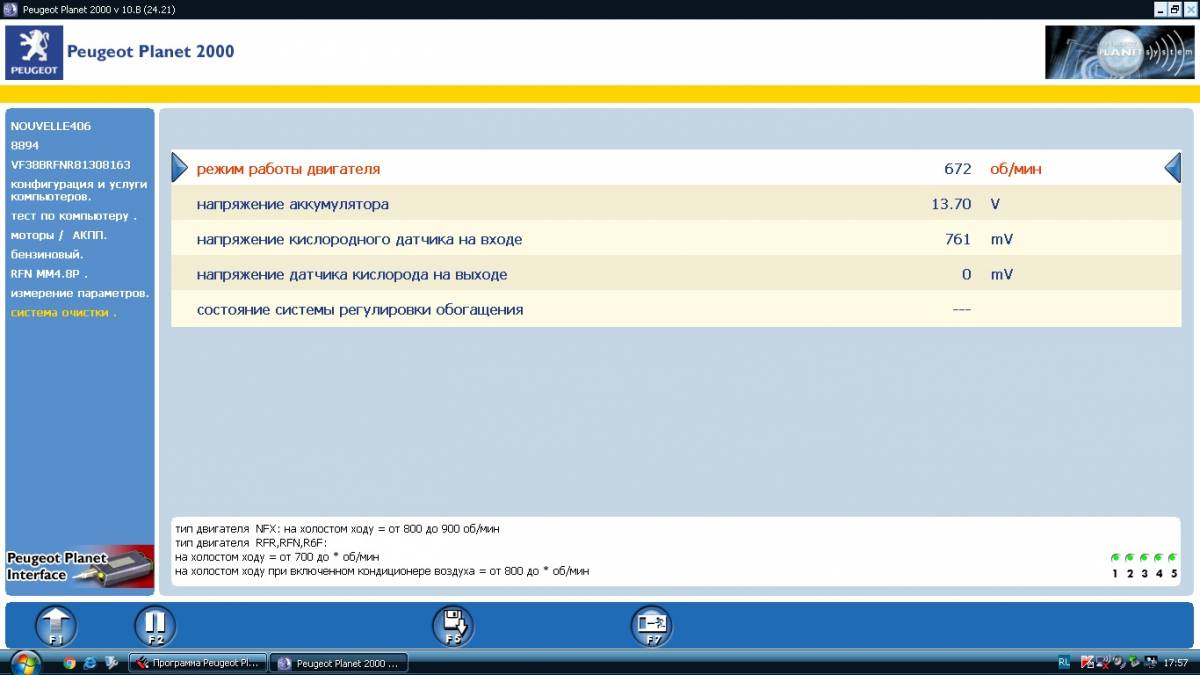Click the Peugeot lion logo
The width and height of the screenshot is (1200, 675).
coord(34,52)
